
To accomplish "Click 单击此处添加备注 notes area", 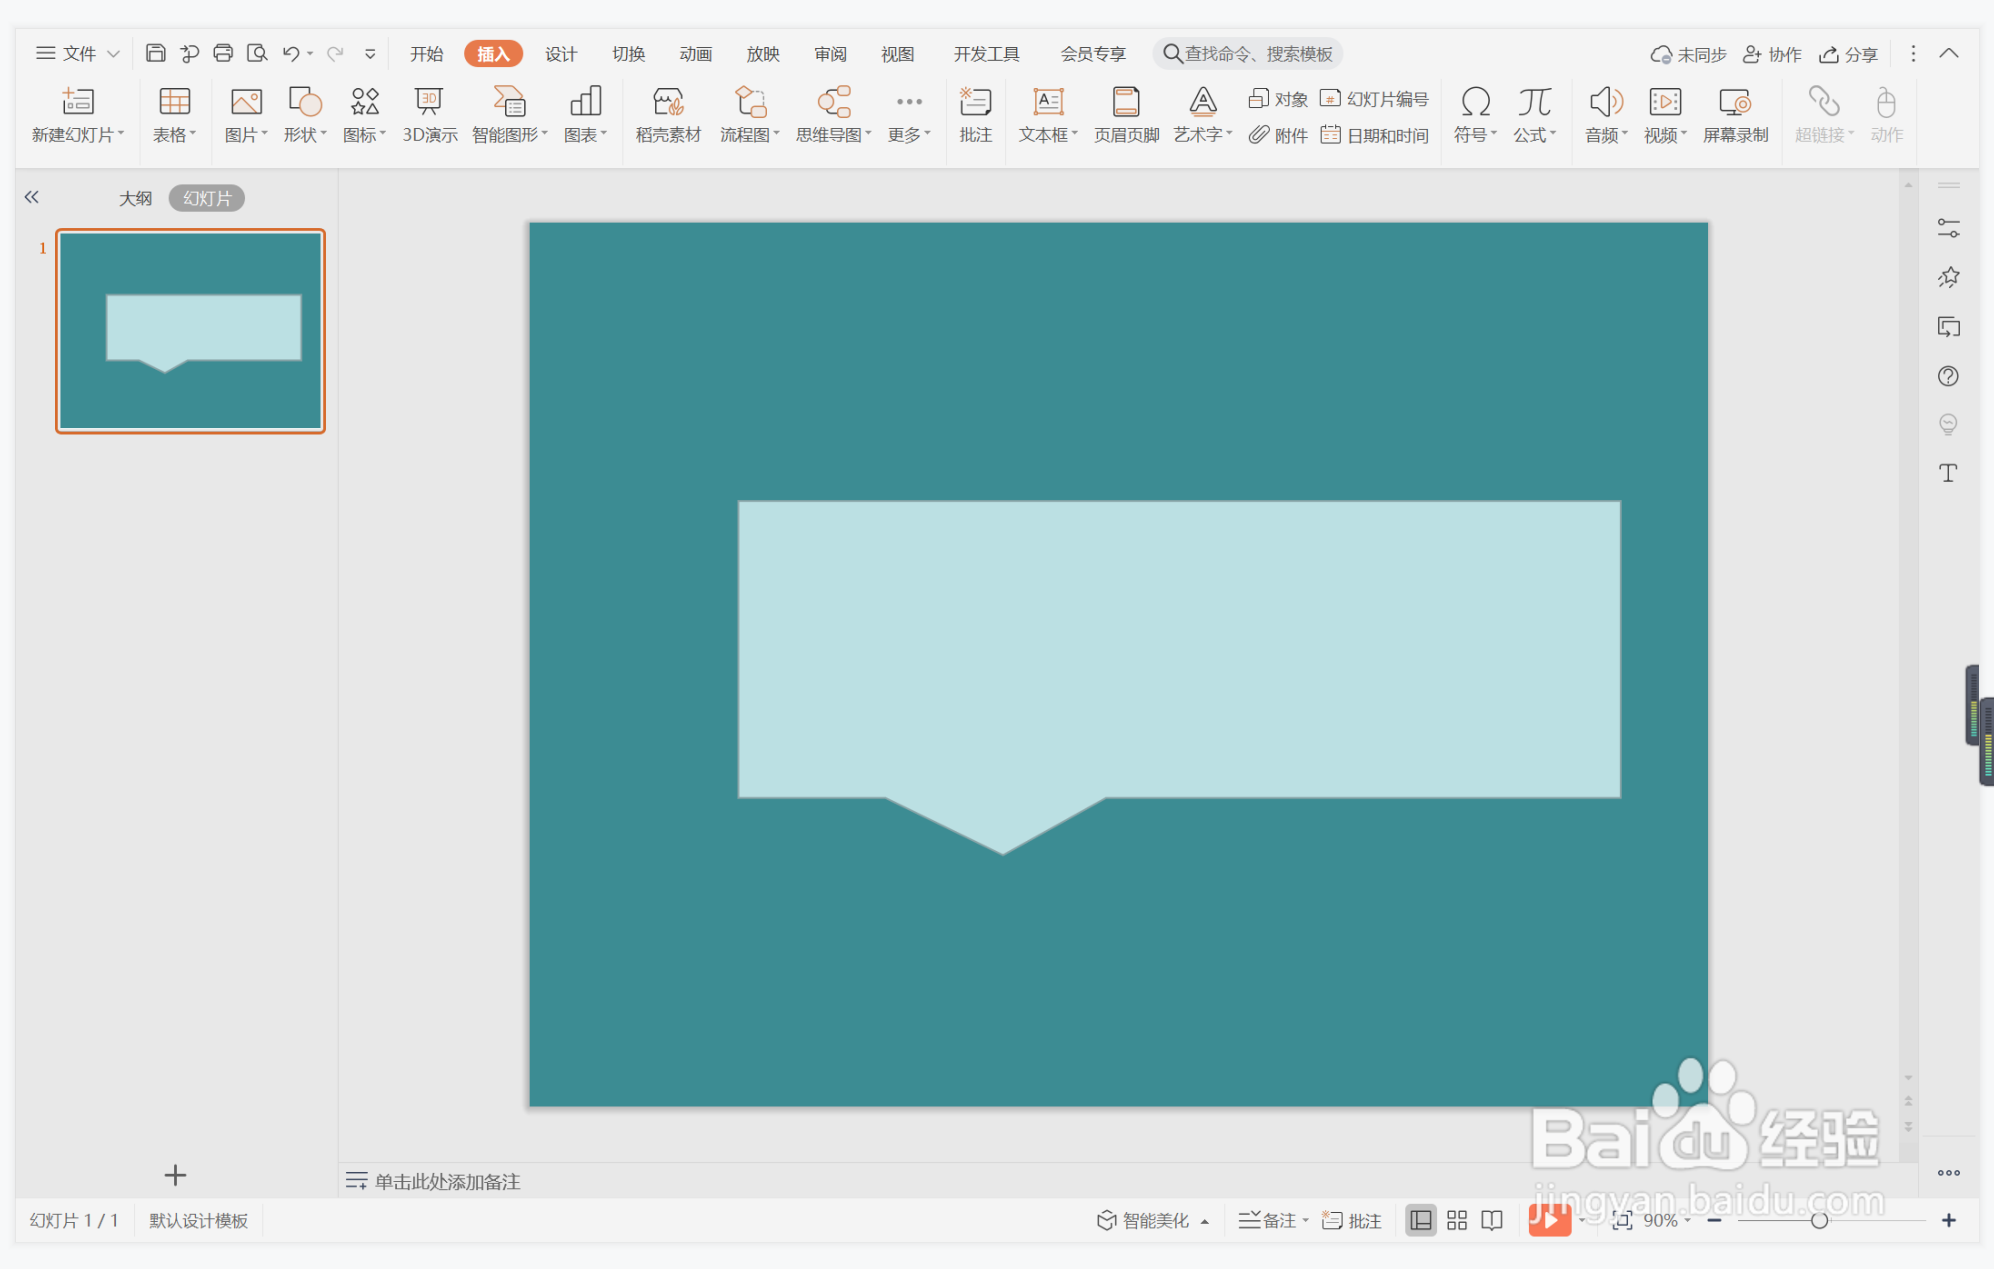I will point(447,1181).
